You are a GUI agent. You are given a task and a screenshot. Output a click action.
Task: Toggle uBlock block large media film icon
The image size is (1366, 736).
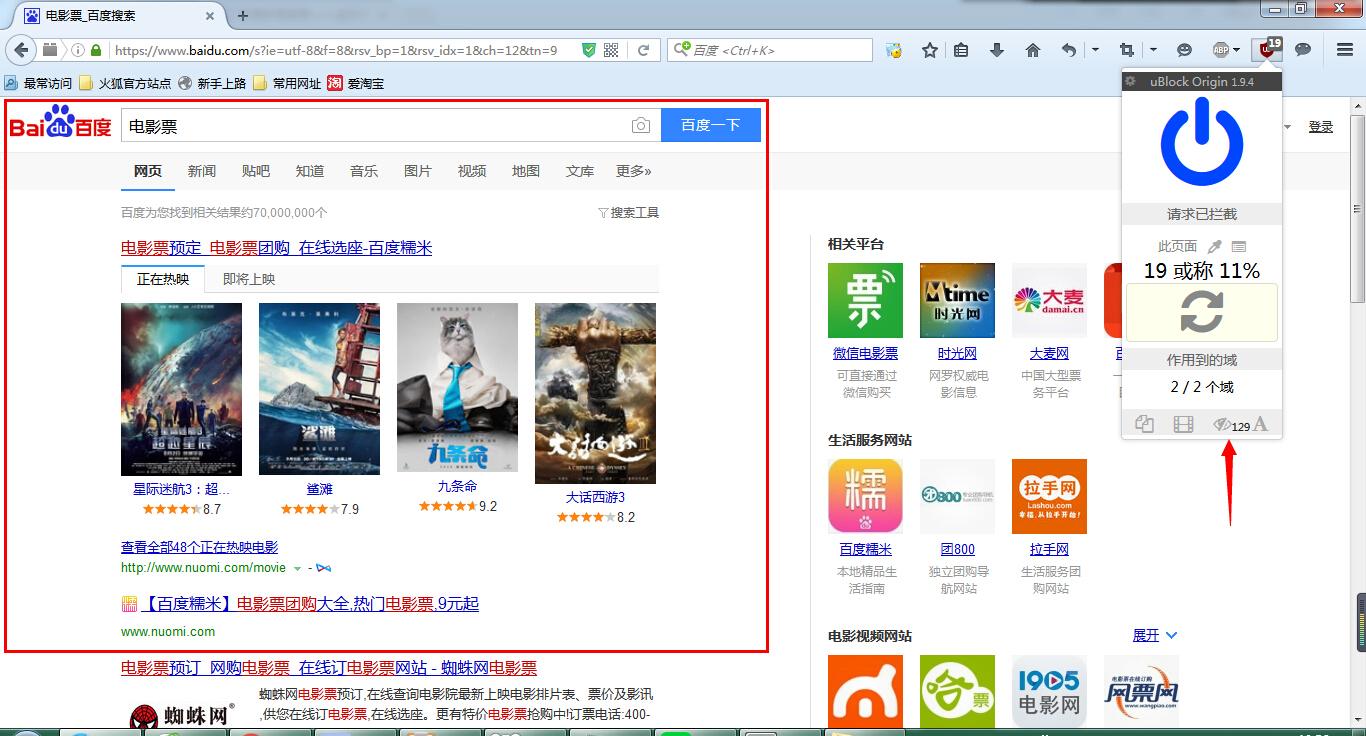point(1183,425)
